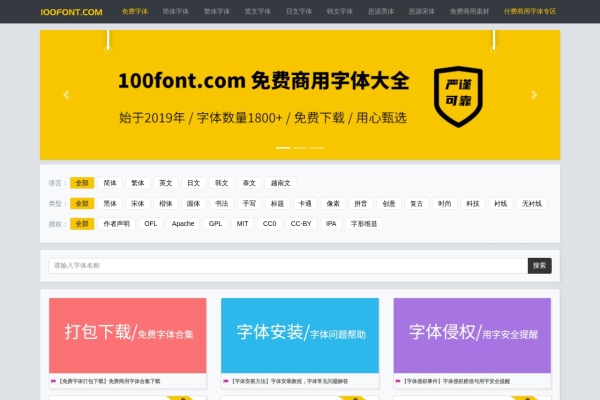Image resolution: width=600 pixels, height=400 pixels.
Task: Select 全部 in the 类型 filter row
Action: (x=82, y=204)
